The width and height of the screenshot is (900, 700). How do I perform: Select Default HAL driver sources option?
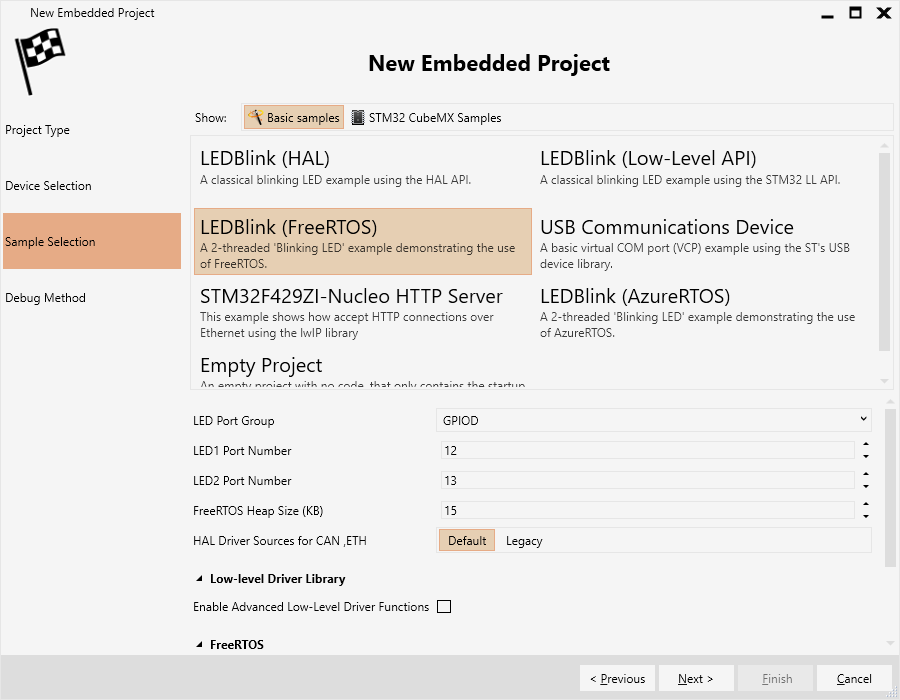pyautogui.click(x=467, y=540)
